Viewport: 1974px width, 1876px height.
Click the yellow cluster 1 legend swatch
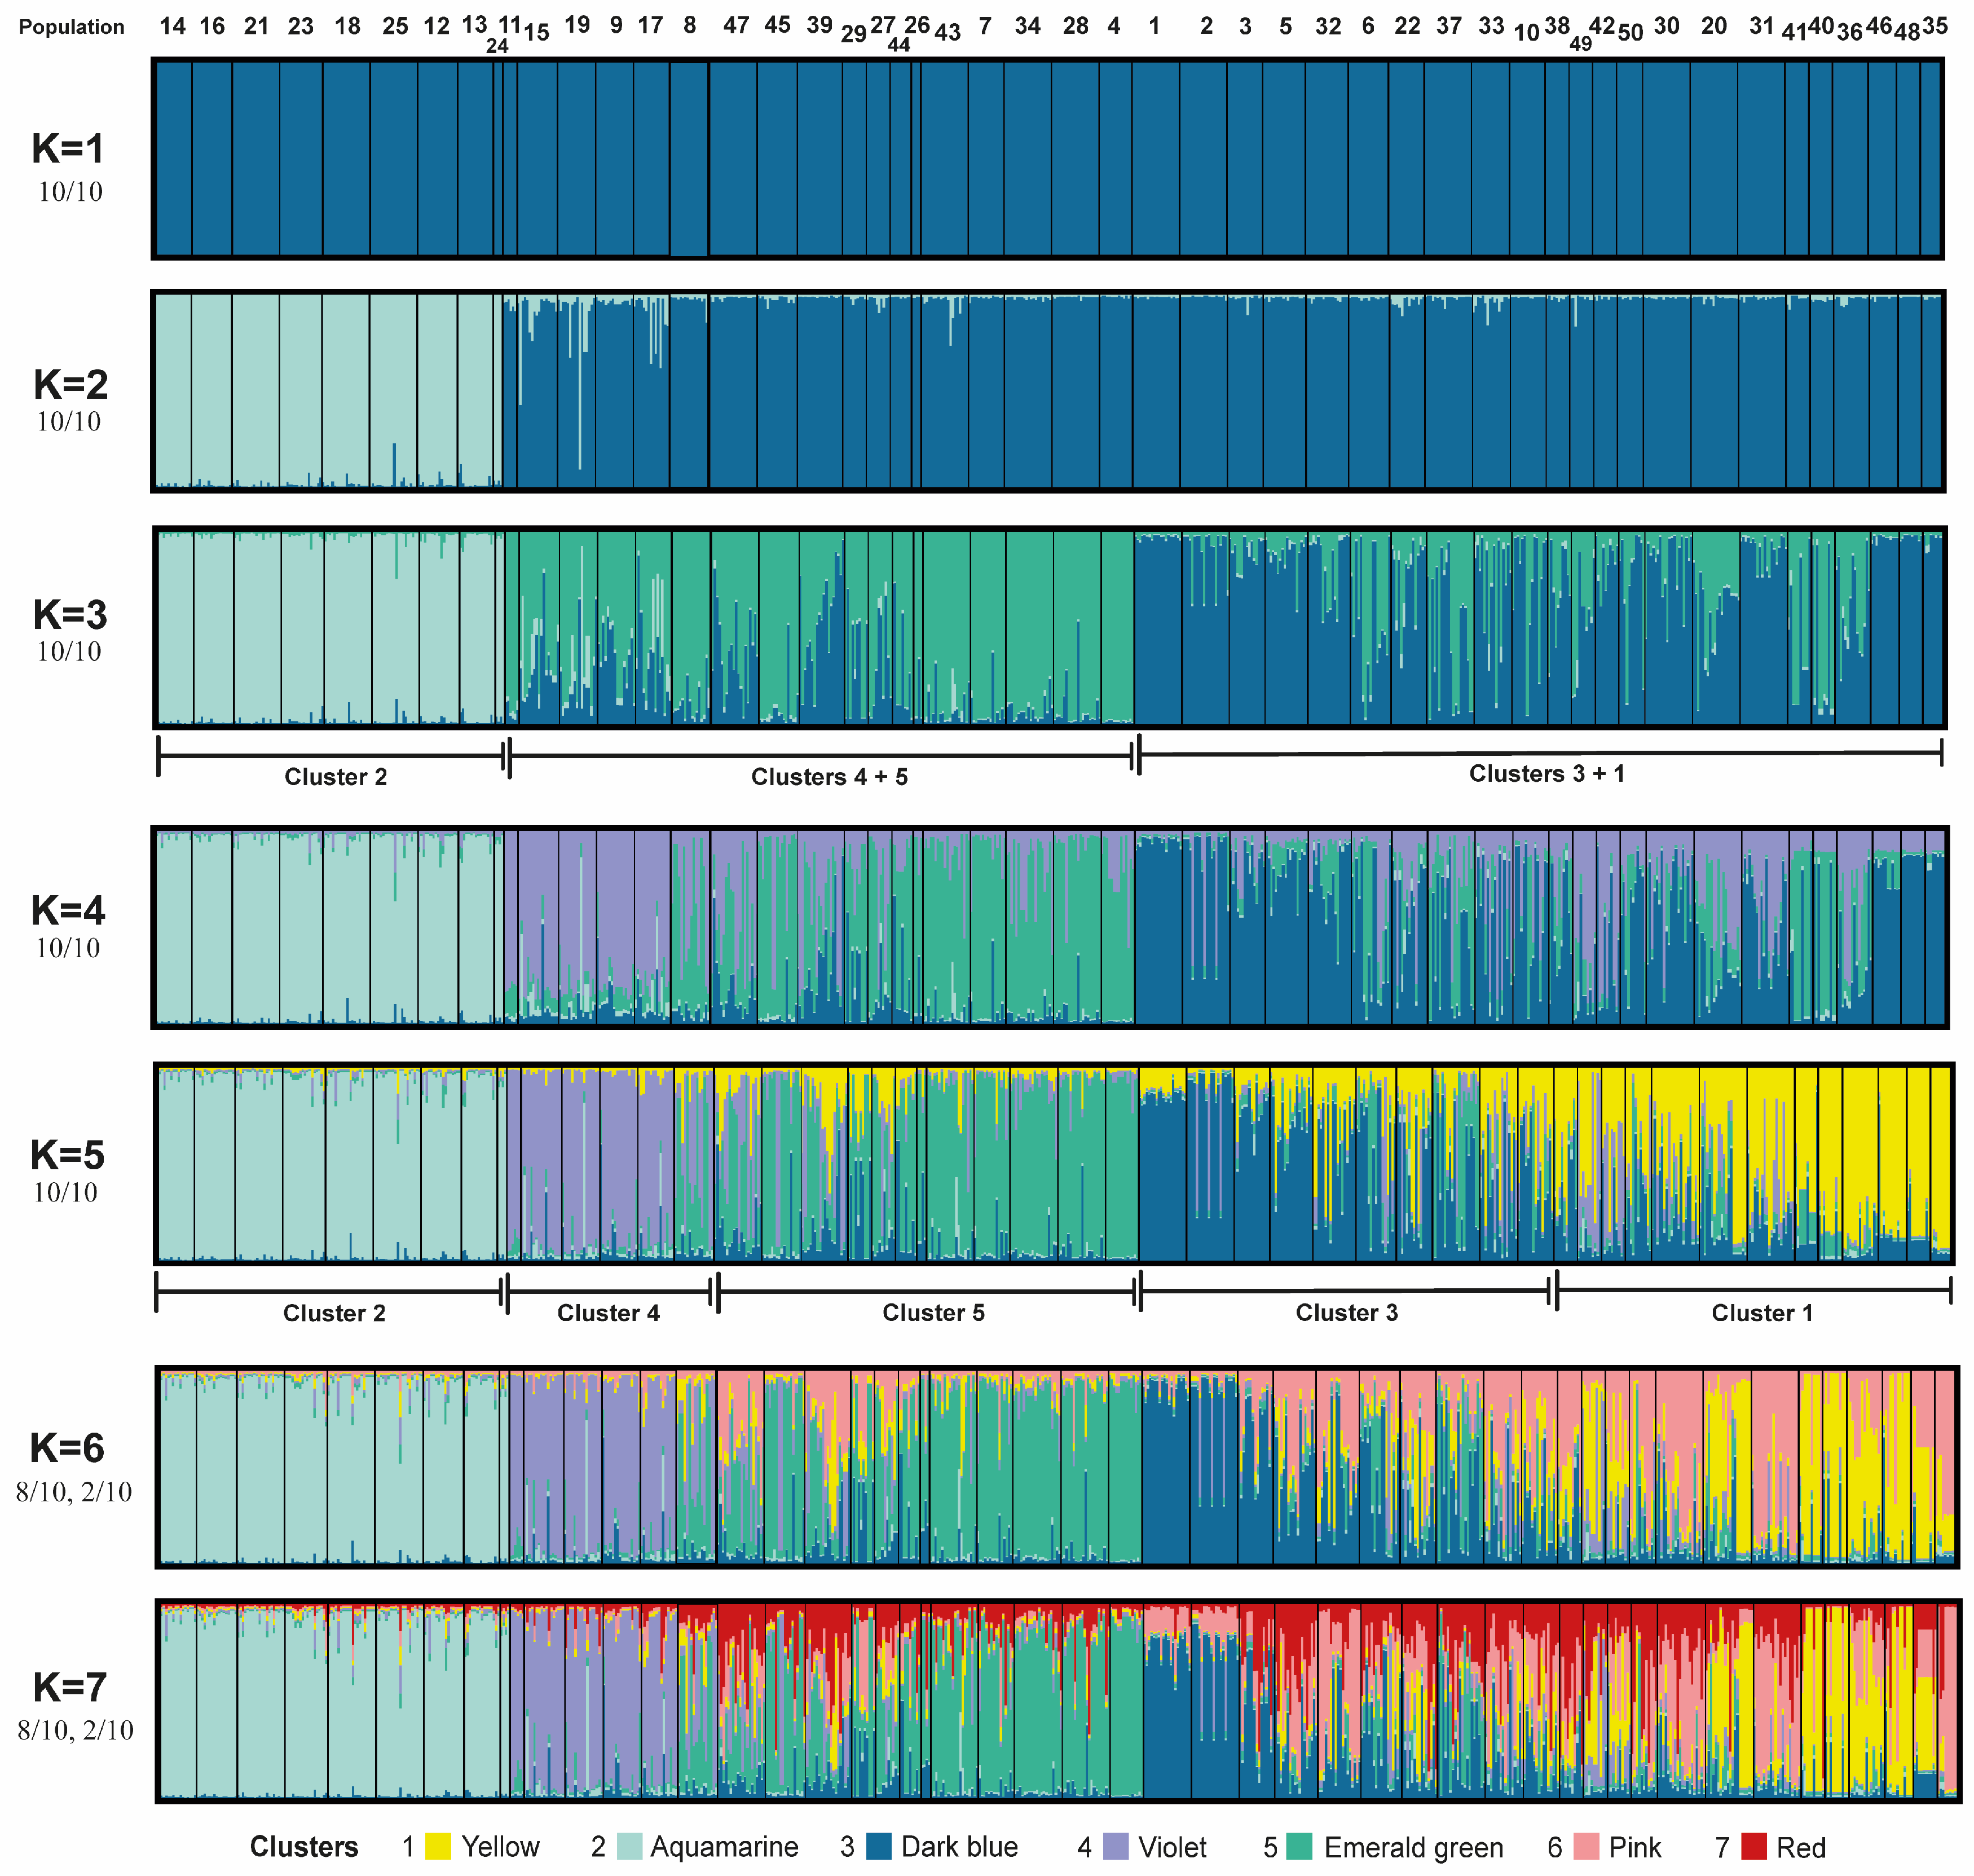point(438,1847)
